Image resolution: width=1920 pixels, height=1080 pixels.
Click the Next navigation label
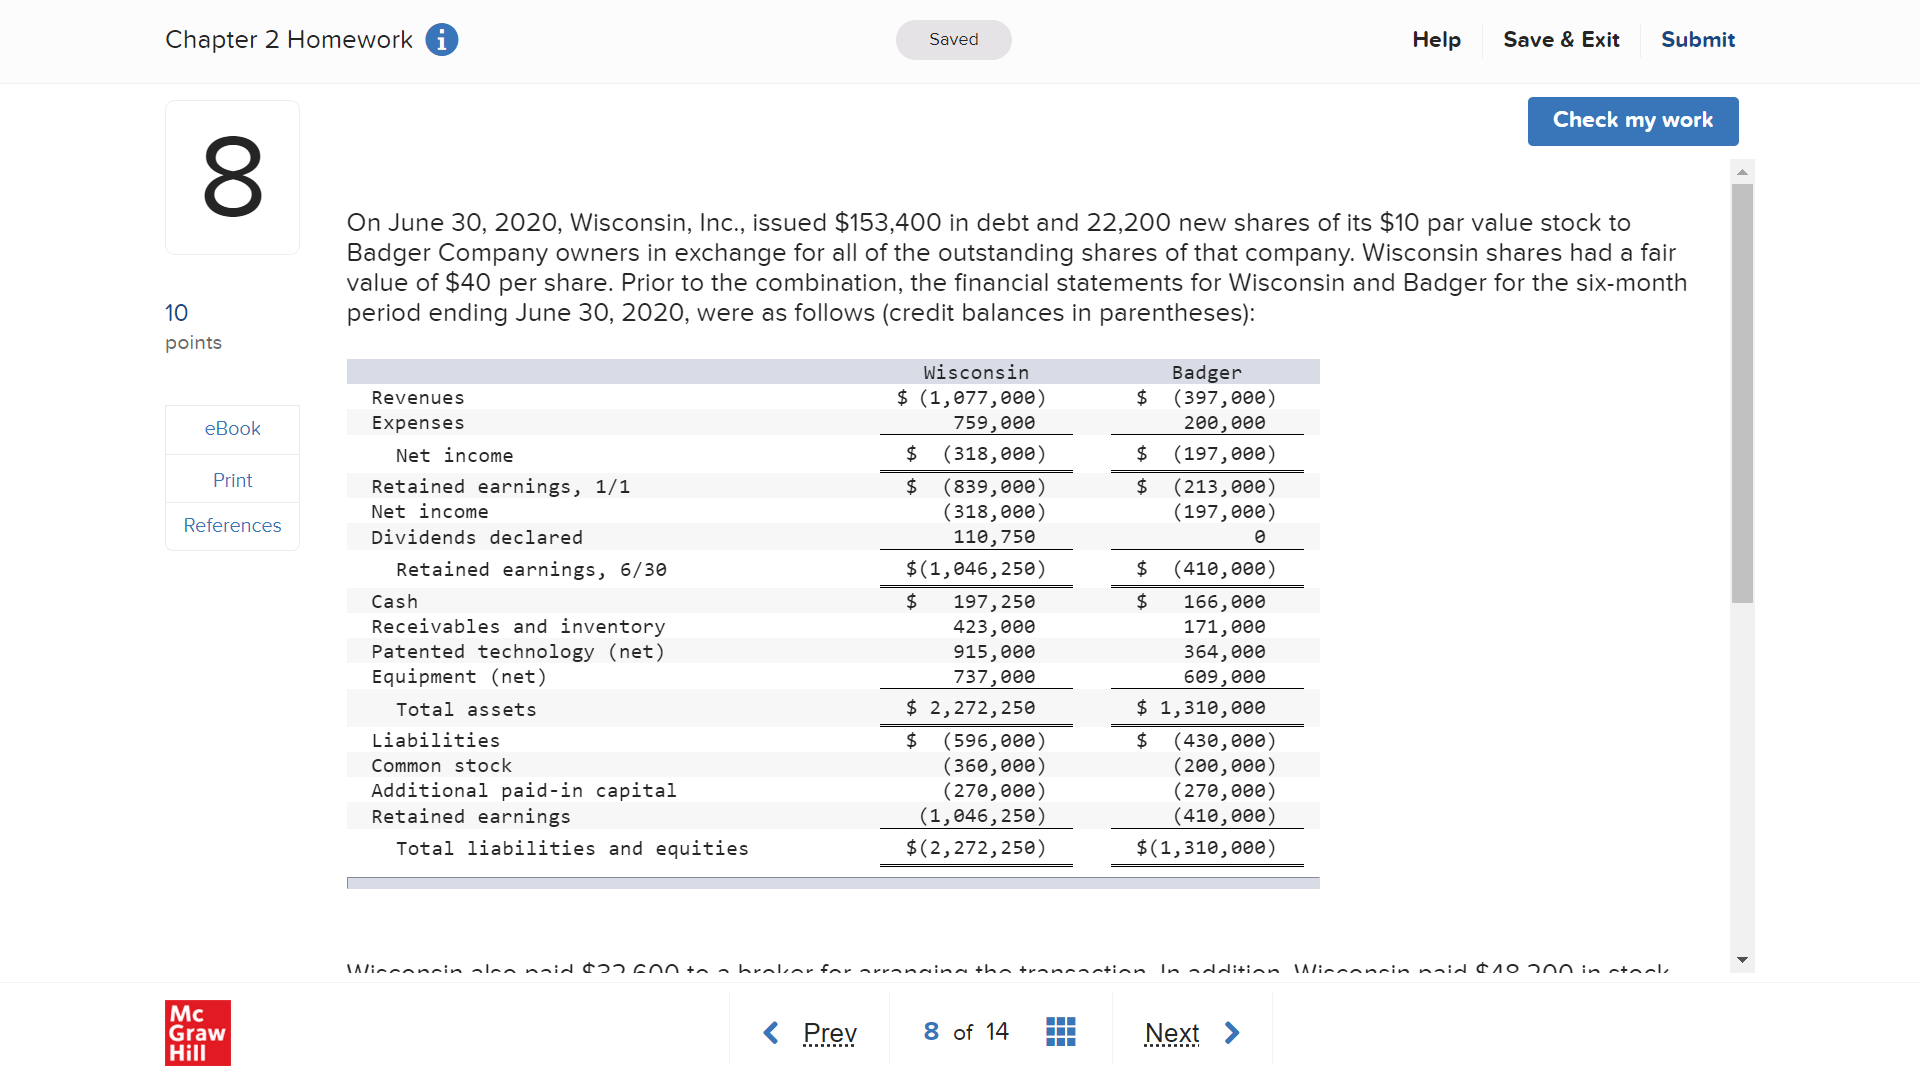[1171, 1033]
